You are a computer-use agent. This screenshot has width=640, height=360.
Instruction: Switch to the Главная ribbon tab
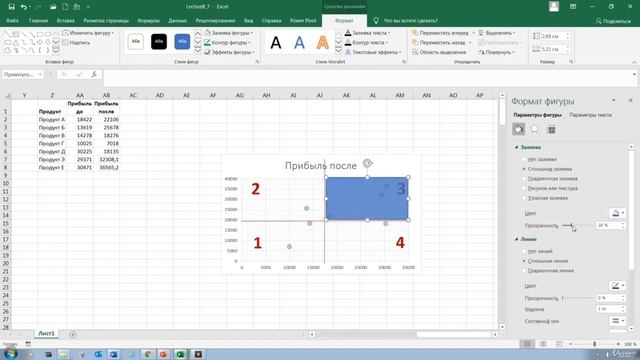38,20
